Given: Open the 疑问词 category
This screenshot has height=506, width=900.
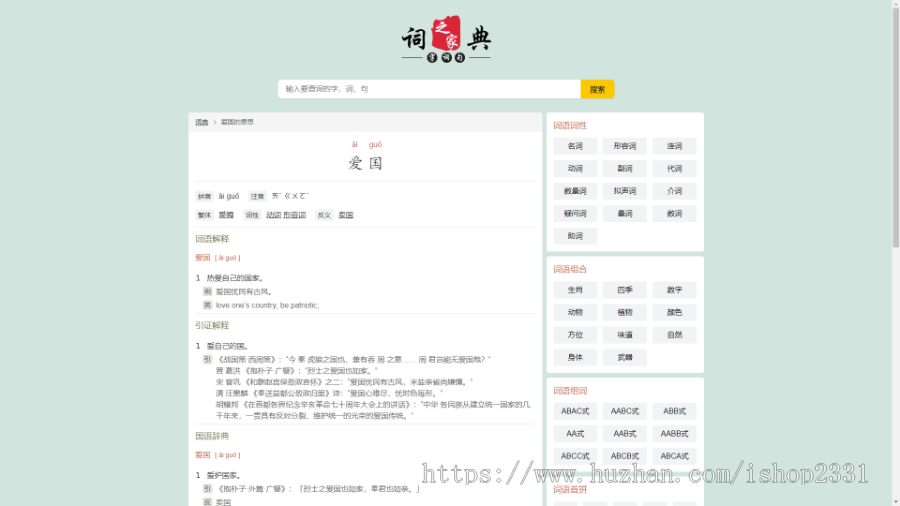Looking at the screenshot, I should click(x=575, y=213).
